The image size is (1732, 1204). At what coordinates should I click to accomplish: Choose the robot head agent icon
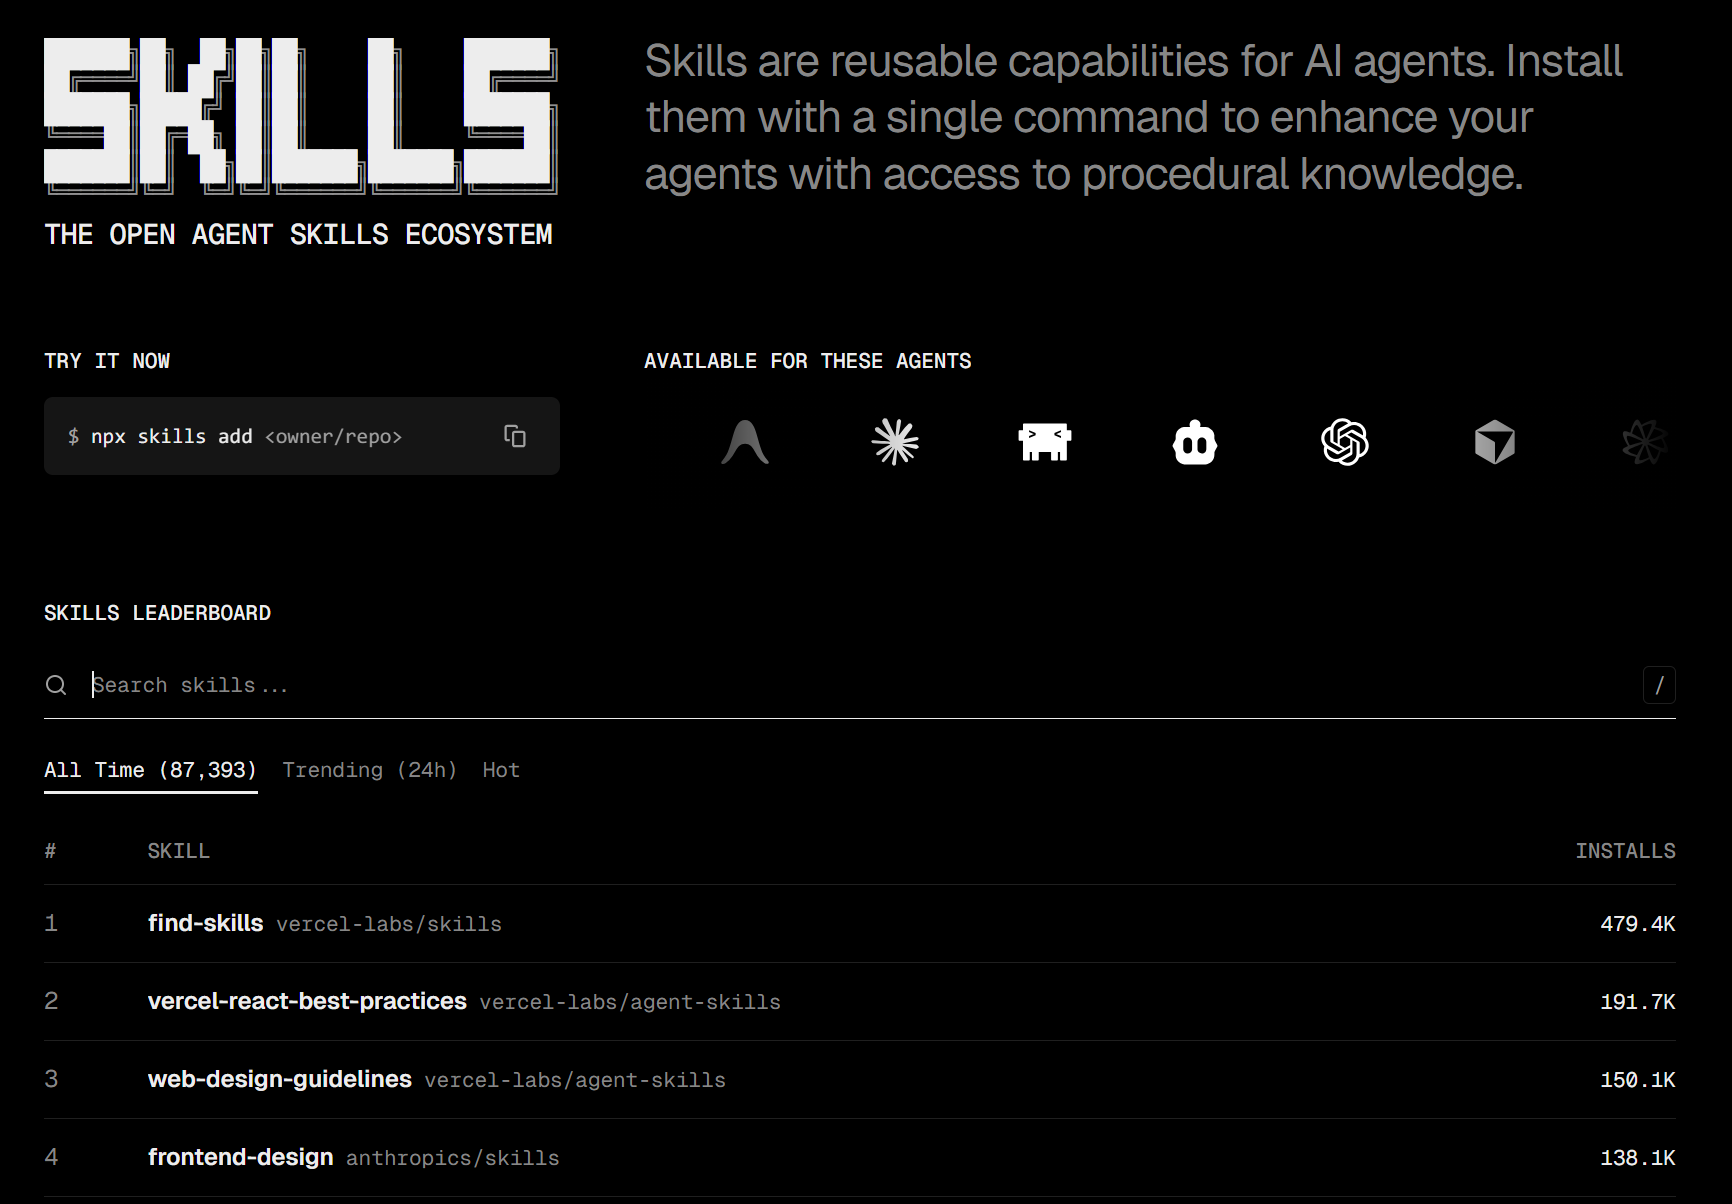click(1194, 443)
